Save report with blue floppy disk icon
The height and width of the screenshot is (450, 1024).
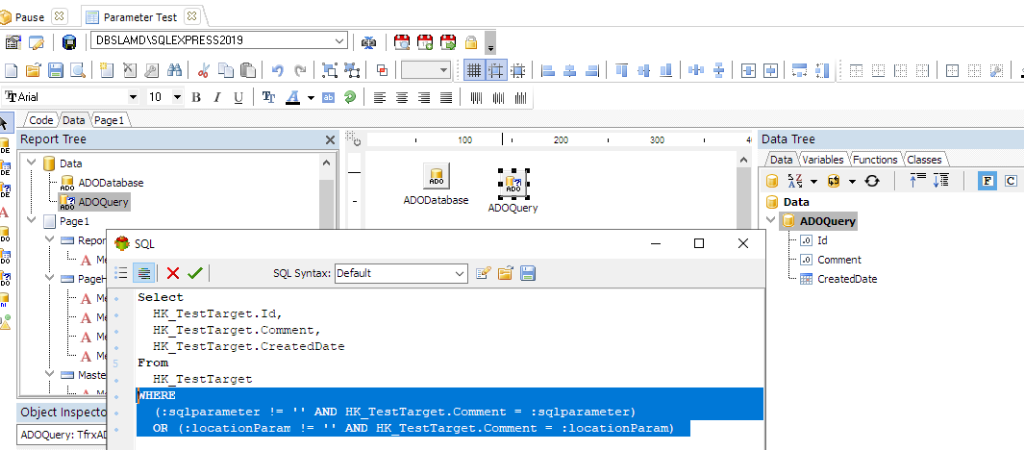coord(56,70)
